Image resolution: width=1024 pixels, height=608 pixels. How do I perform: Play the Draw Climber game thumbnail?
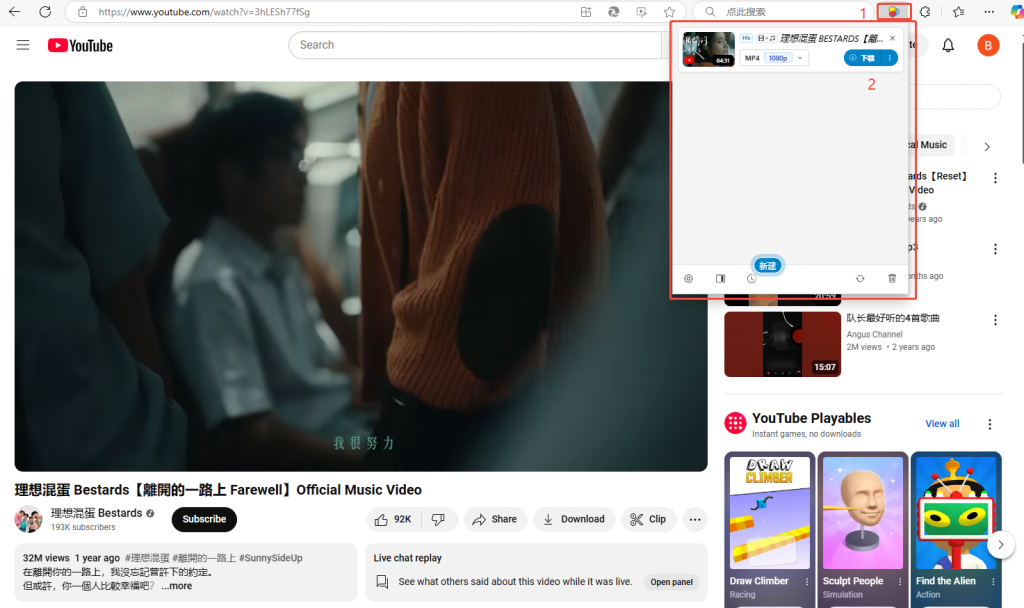point(769,512)
